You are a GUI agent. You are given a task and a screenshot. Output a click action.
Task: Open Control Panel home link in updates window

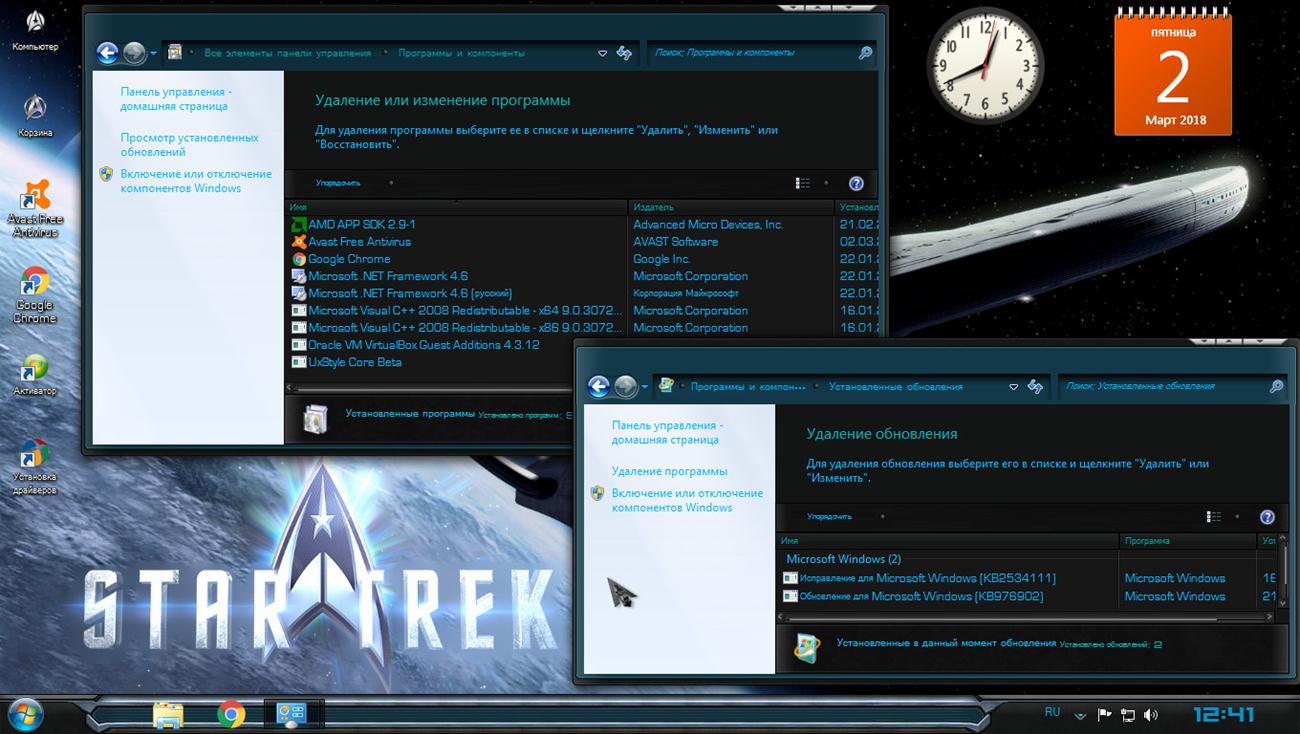(x=667, y=432)
